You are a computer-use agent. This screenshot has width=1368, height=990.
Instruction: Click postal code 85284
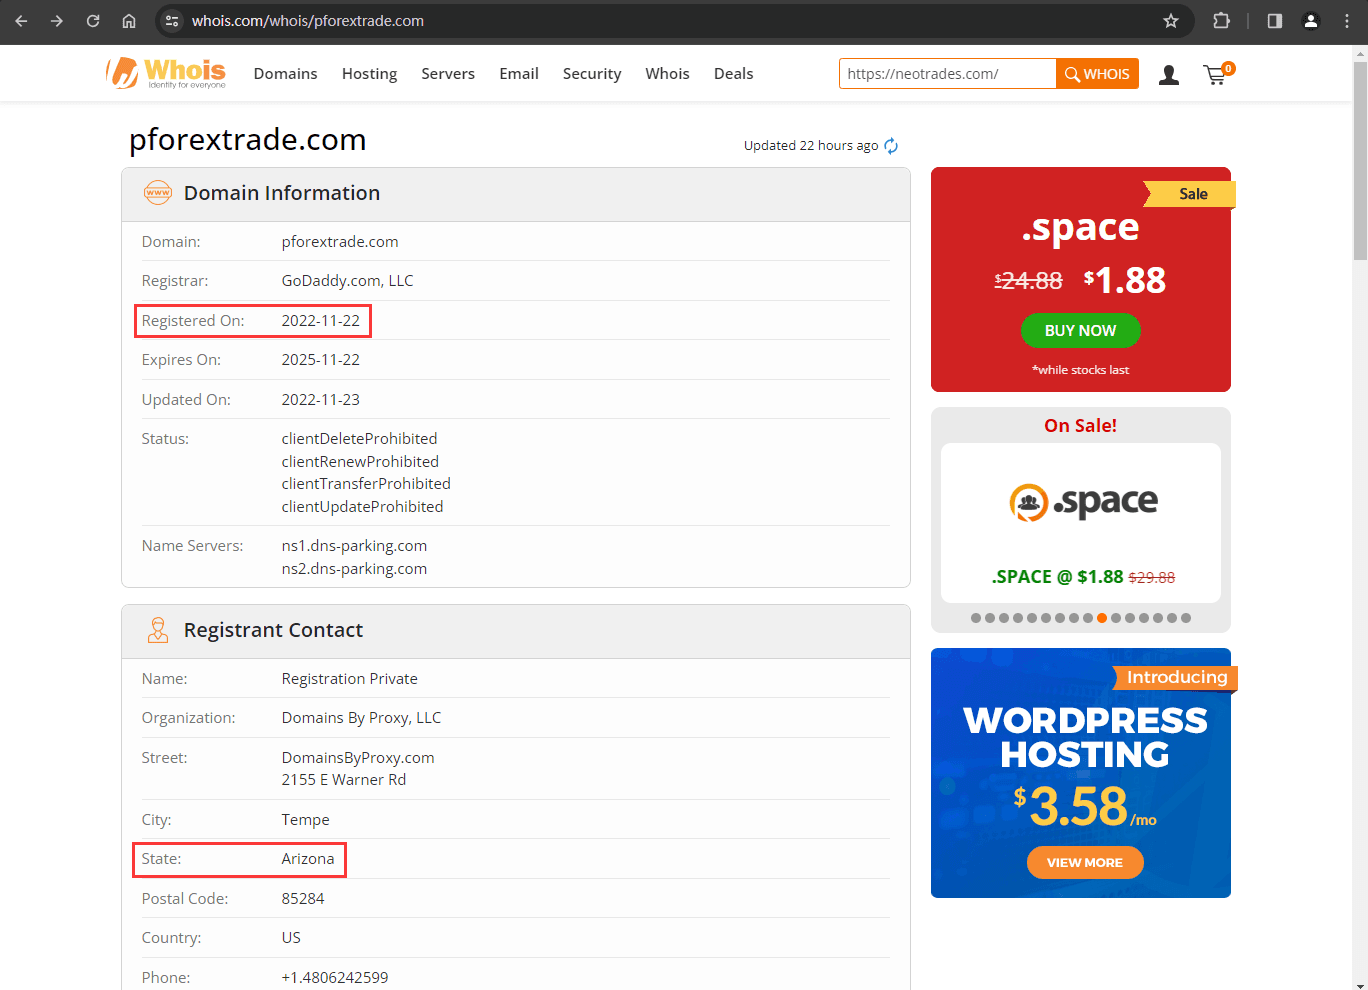303,899
